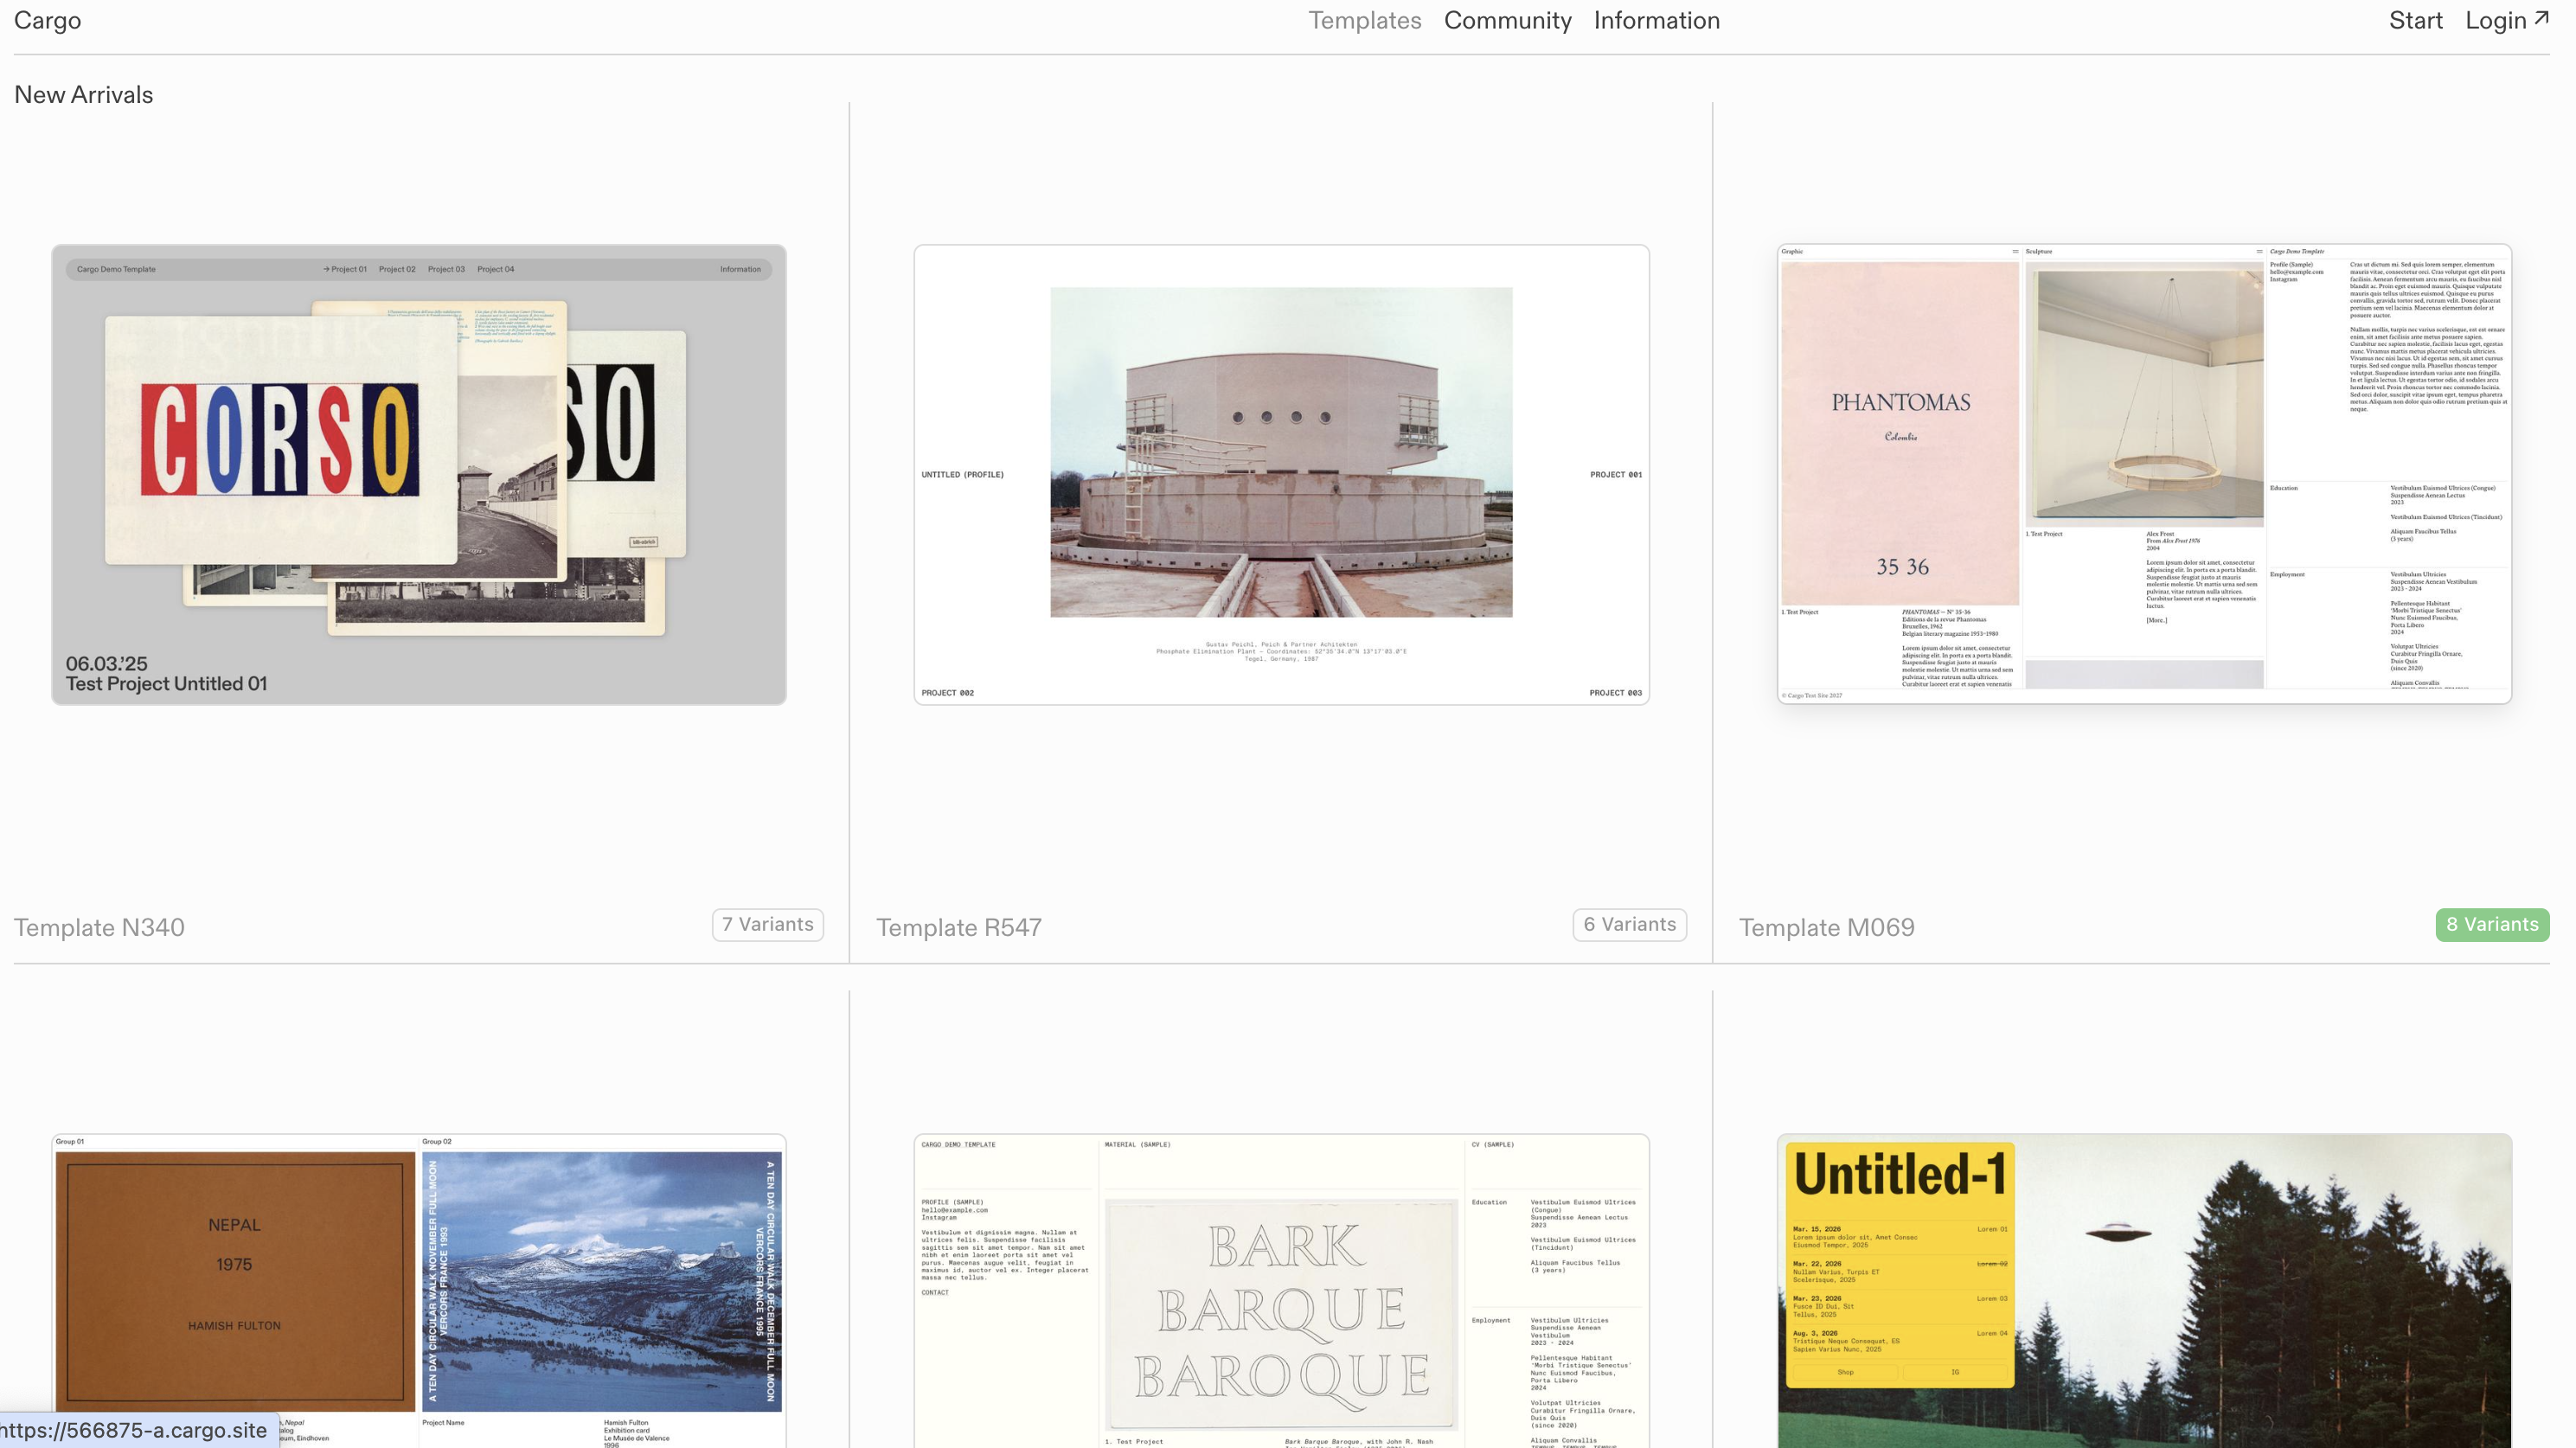The height and width of the screenshot is (1448, 2576).
Task: Open the Community nav item
Action: click(x=1507, y=21)
